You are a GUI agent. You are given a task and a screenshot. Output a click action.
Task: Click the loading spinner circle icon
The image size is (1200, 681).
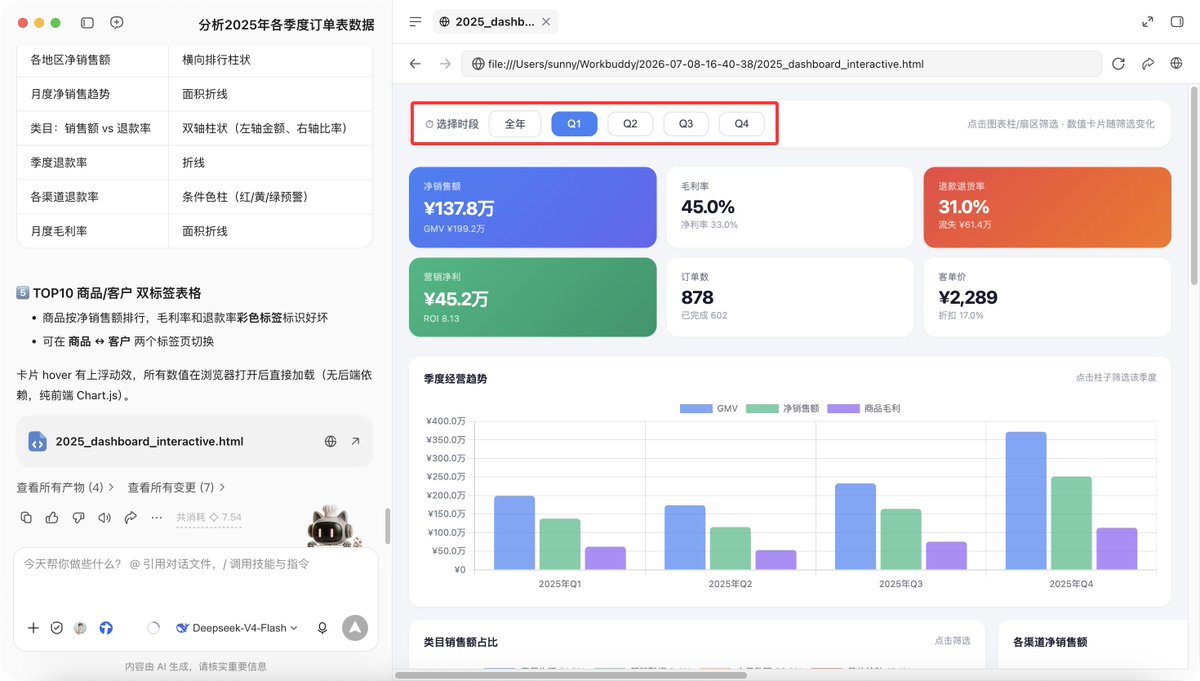153,628
